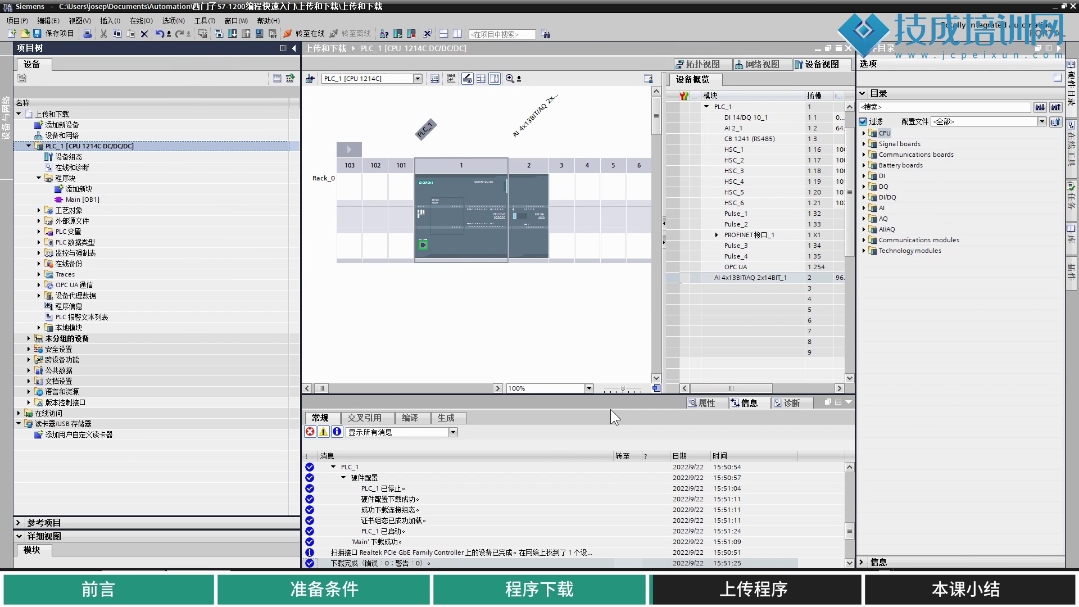Click the show module labels toolbar icon
The width and height of the screenshot is (1079, 607).
[x=467, y=79]
